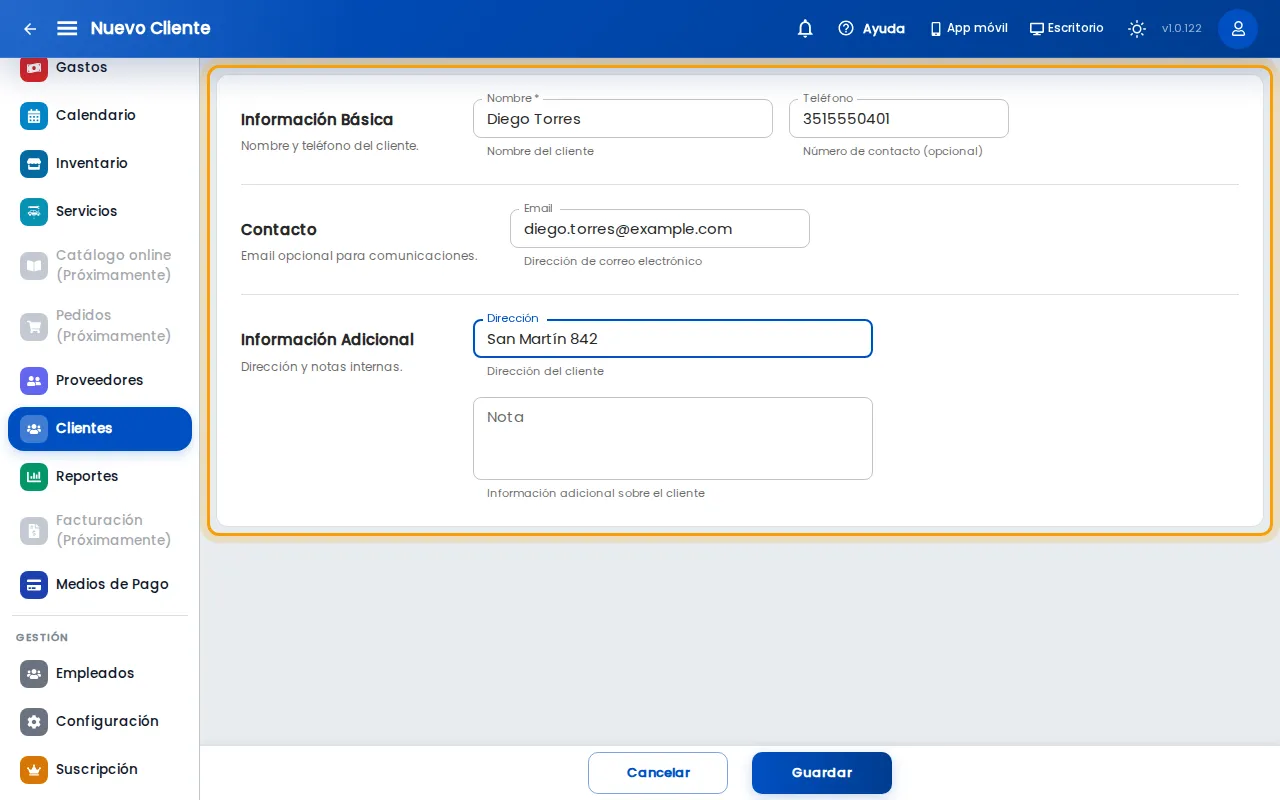This screenshot has height=800, width=1280.
Task: Click the Ayuda link text
Action: (884, 29)
